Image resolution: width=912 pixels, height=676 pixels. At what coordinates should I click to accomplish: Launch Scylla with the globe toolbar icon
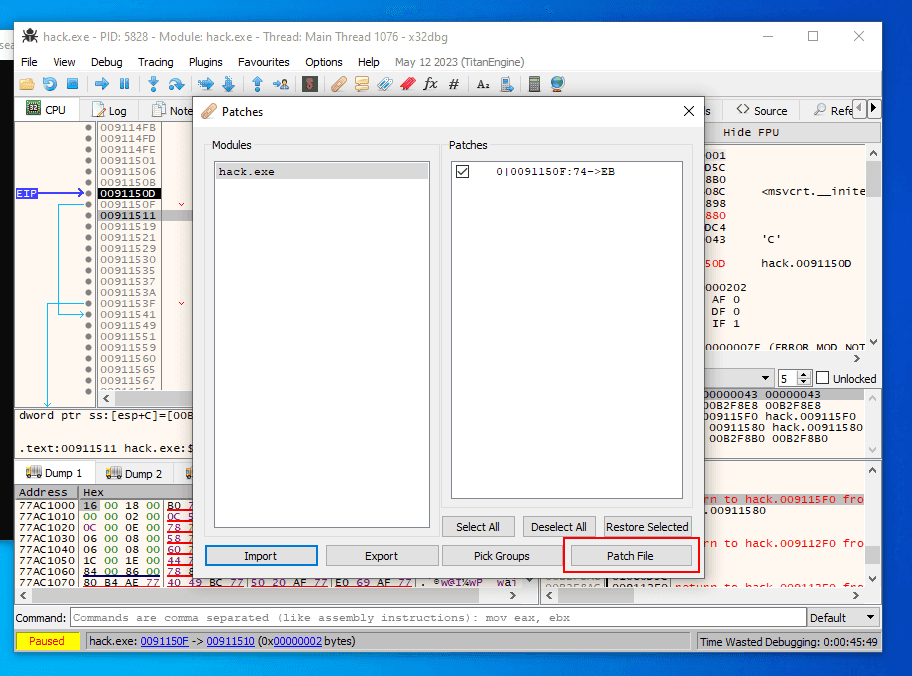(559, 84)
